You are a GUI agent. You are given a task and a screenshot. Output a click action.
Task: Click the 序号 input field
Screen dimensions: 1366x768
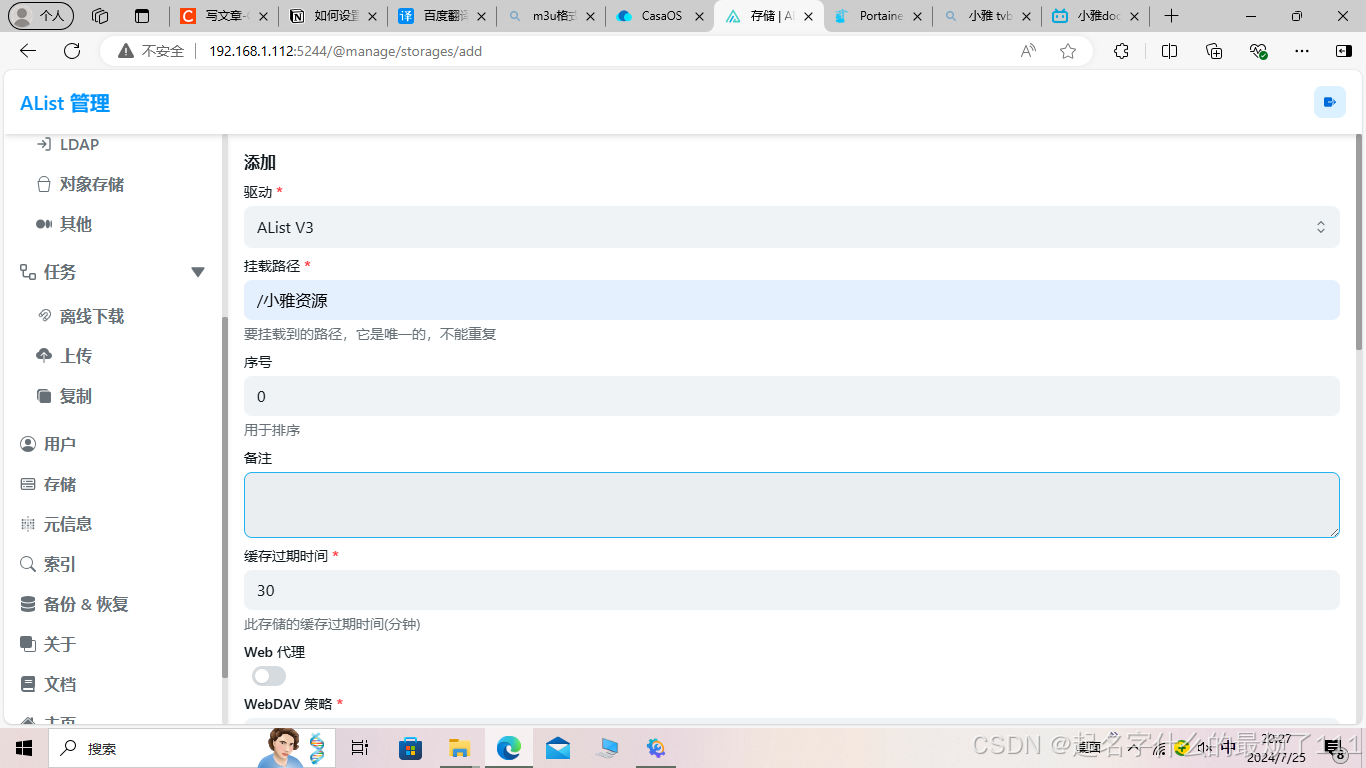coord(791,396)
